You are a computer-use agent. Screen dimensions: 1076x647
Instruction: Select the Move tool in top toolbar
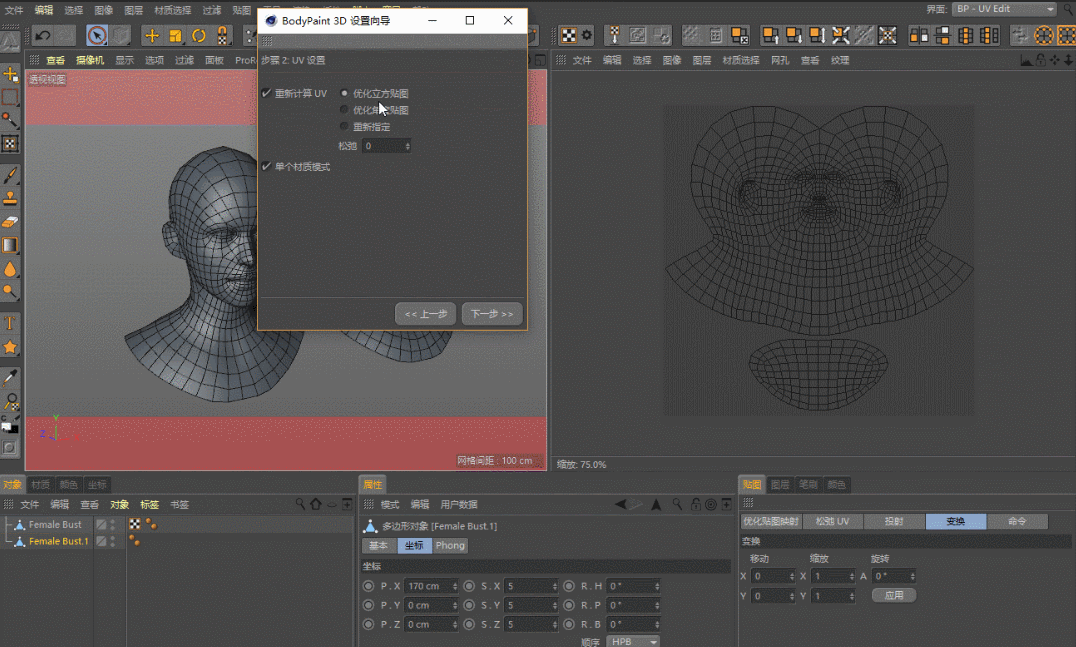pyautogui.click(x=152, y=36)
